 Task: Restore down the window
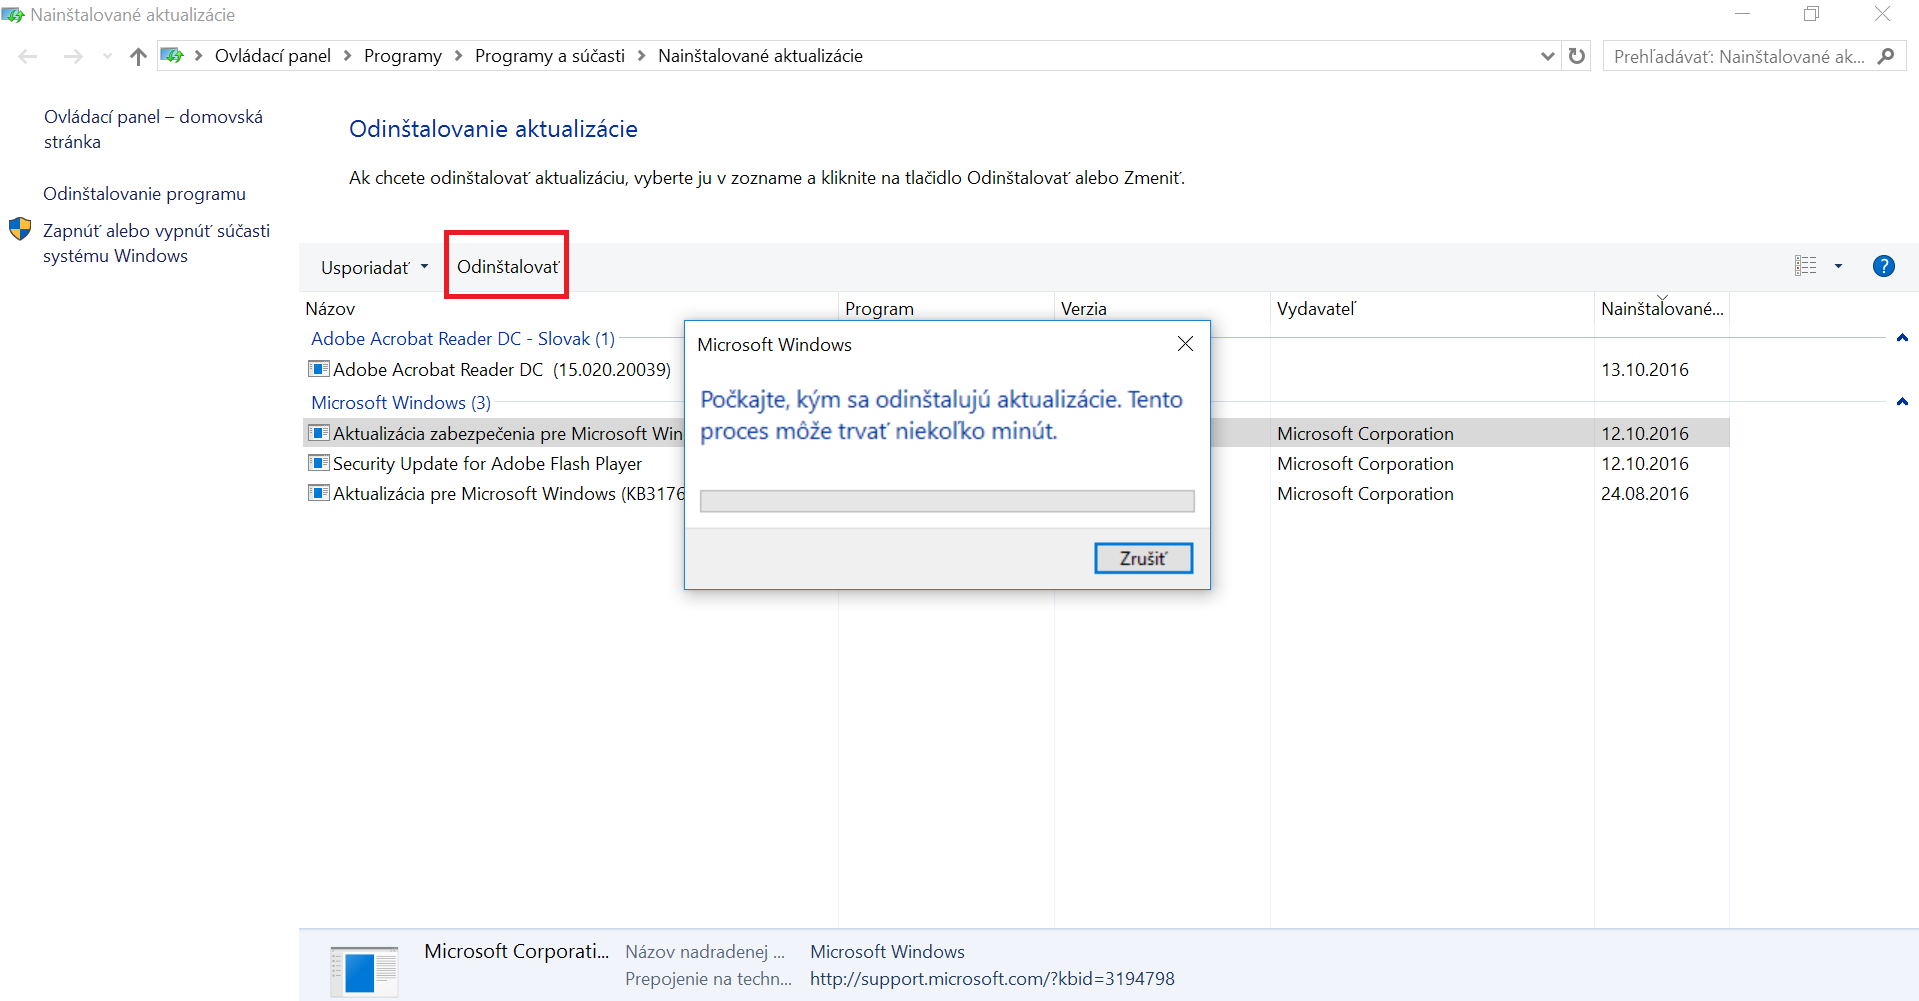pos(1812,14)
